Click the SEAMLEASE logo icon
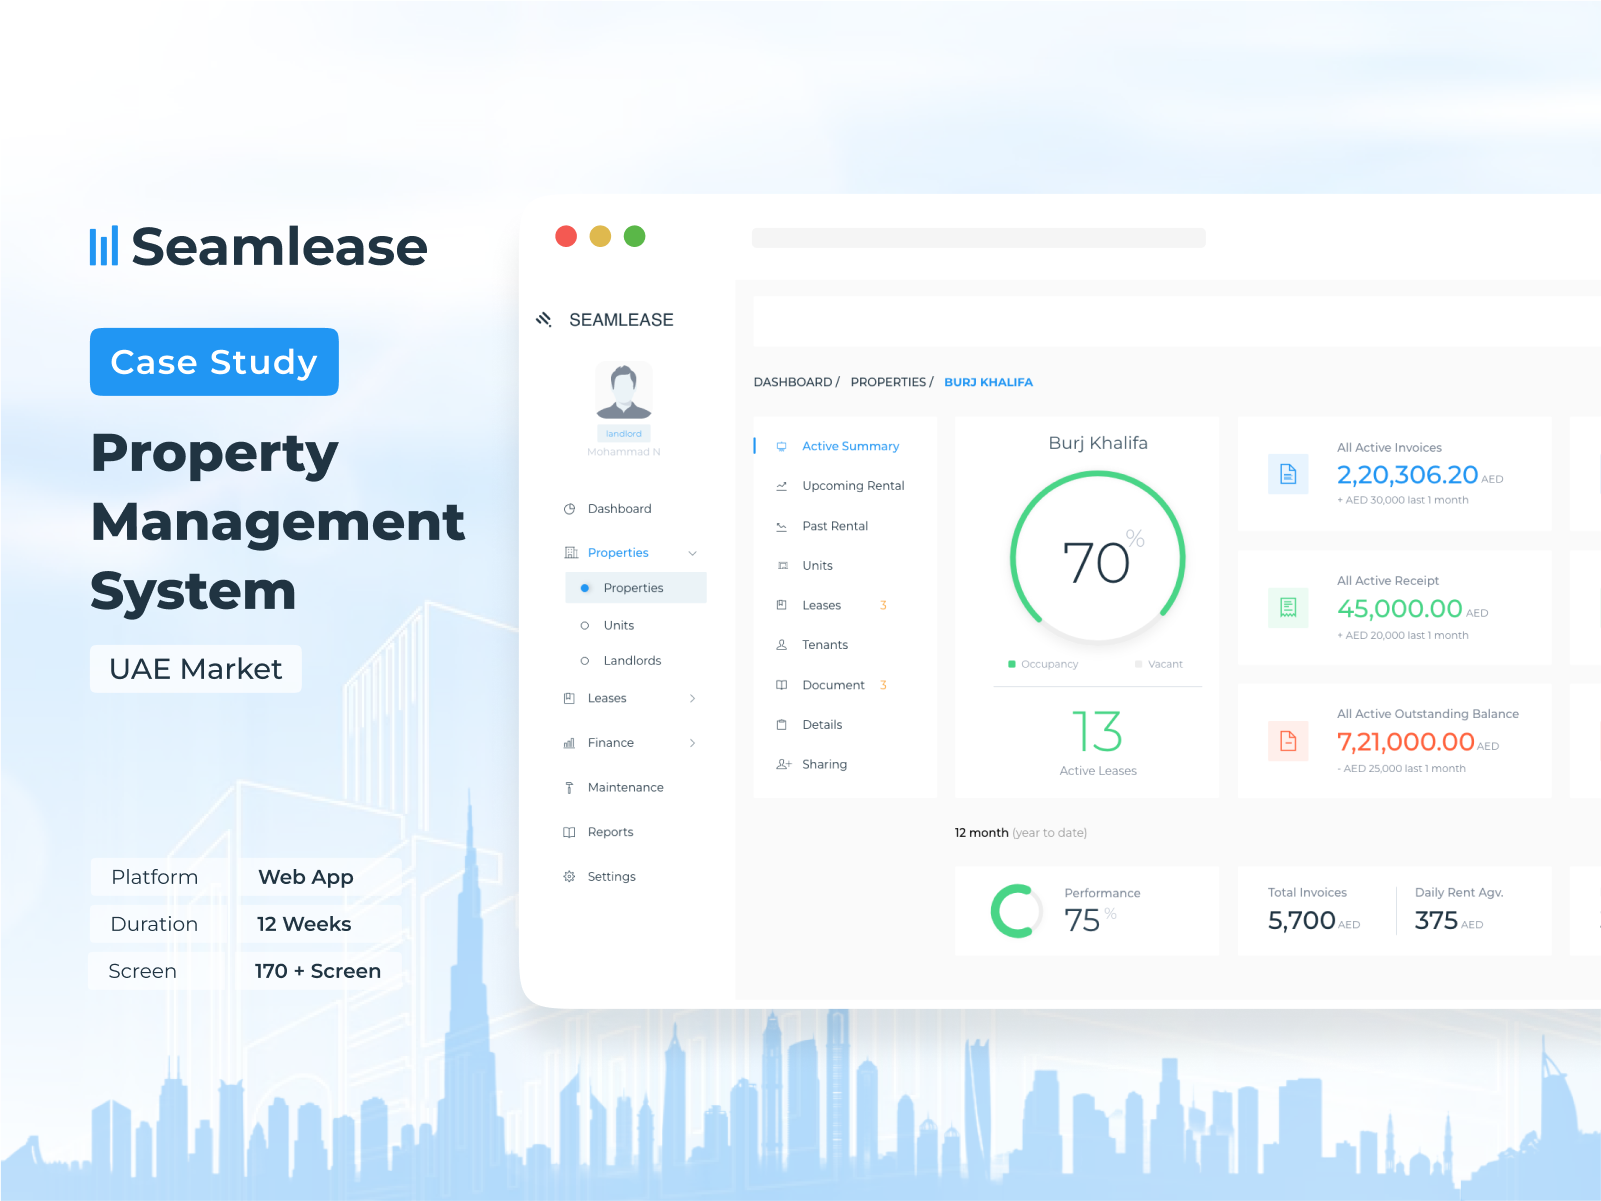The image size is (1601, 1201). (543, 318)
